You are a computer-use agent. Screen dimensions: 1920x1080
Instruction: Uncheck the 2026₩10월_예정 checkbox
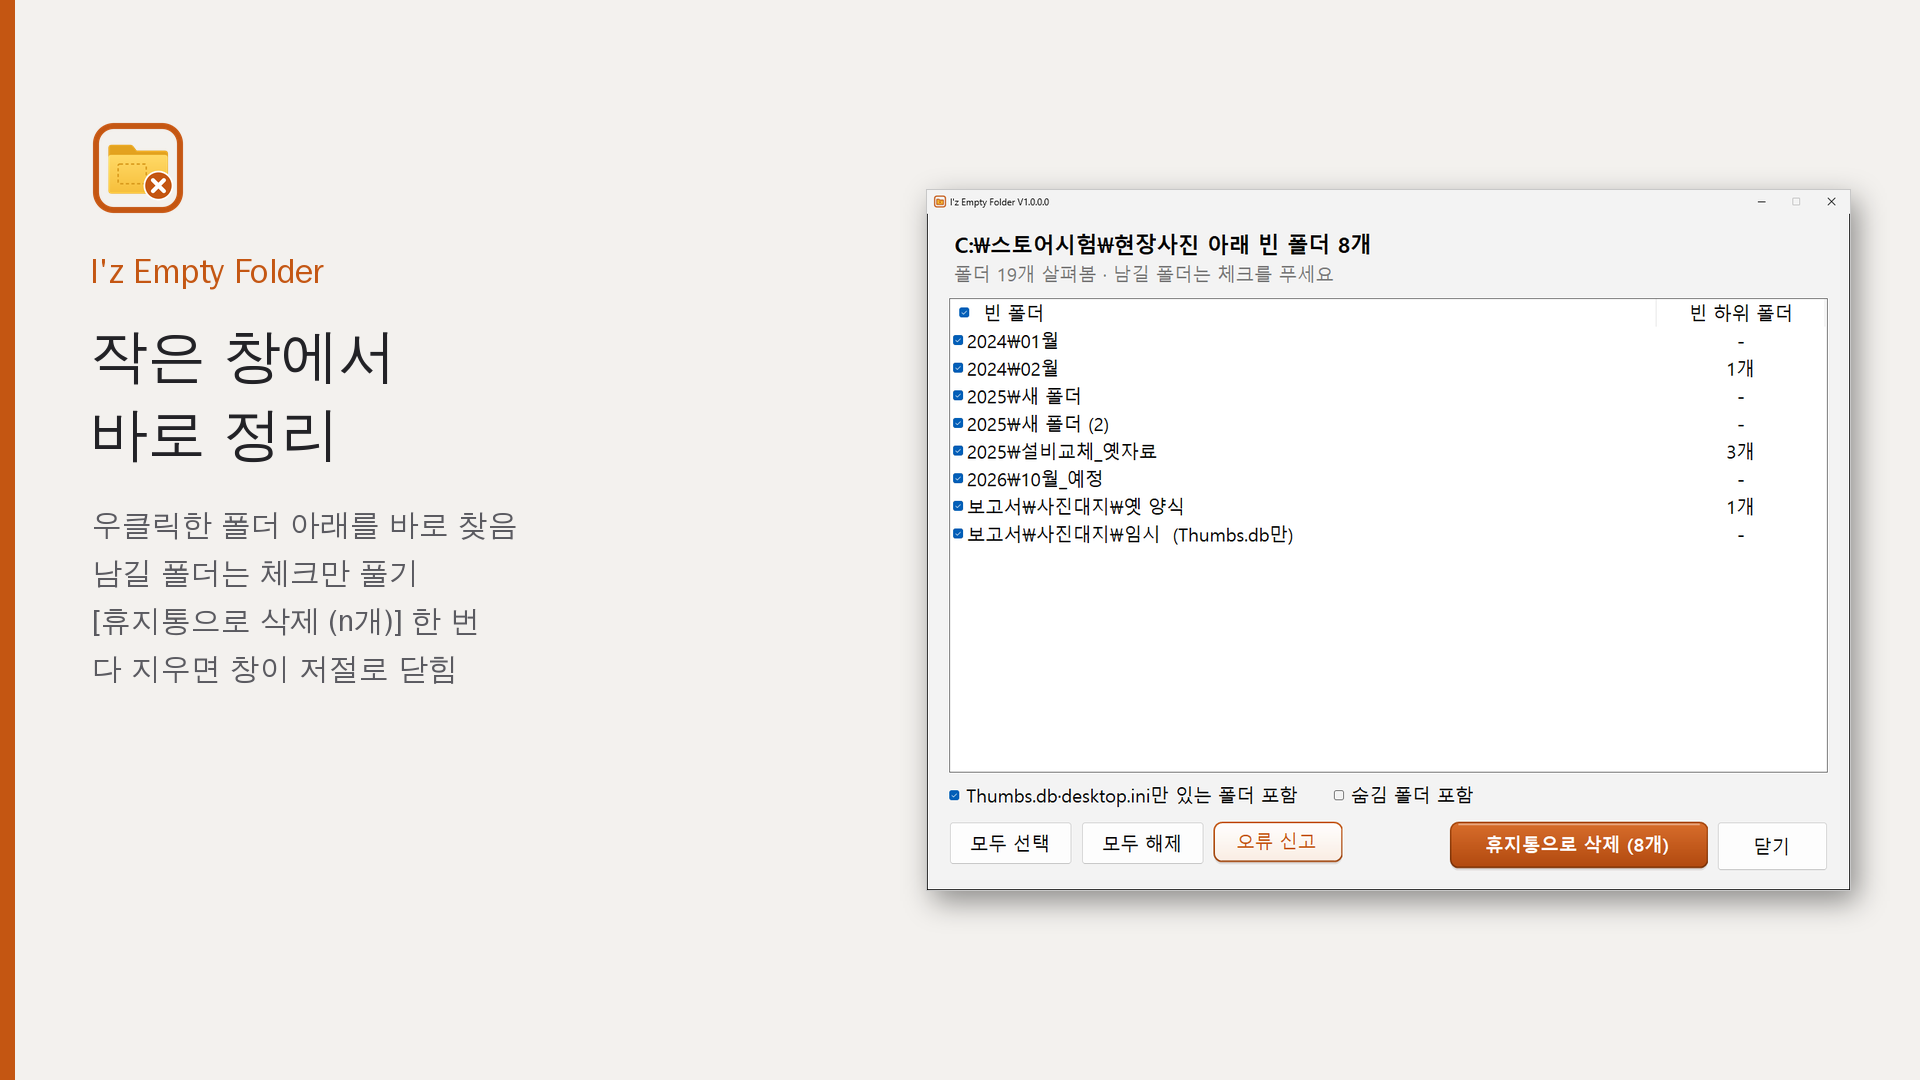pos(958,479)
